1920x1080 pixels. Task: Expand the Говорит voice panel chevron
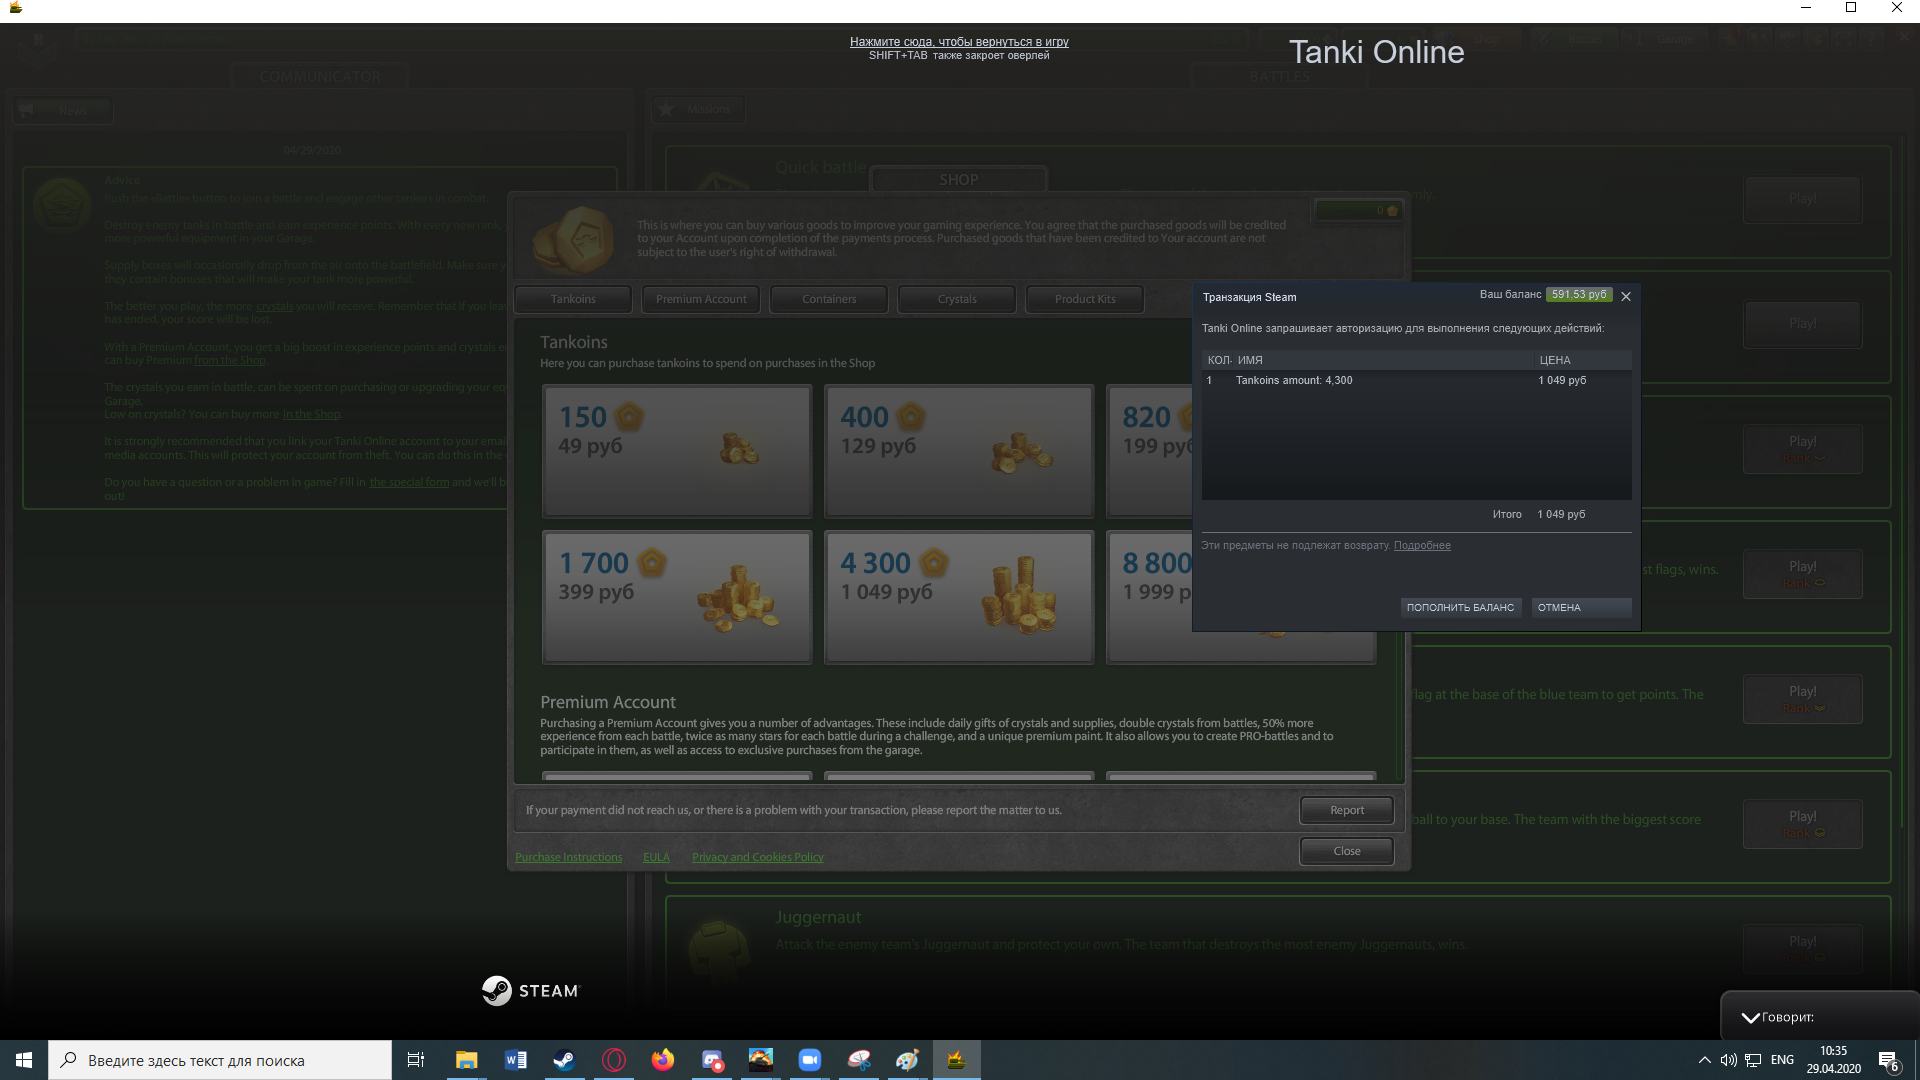coord(1750,1018)
